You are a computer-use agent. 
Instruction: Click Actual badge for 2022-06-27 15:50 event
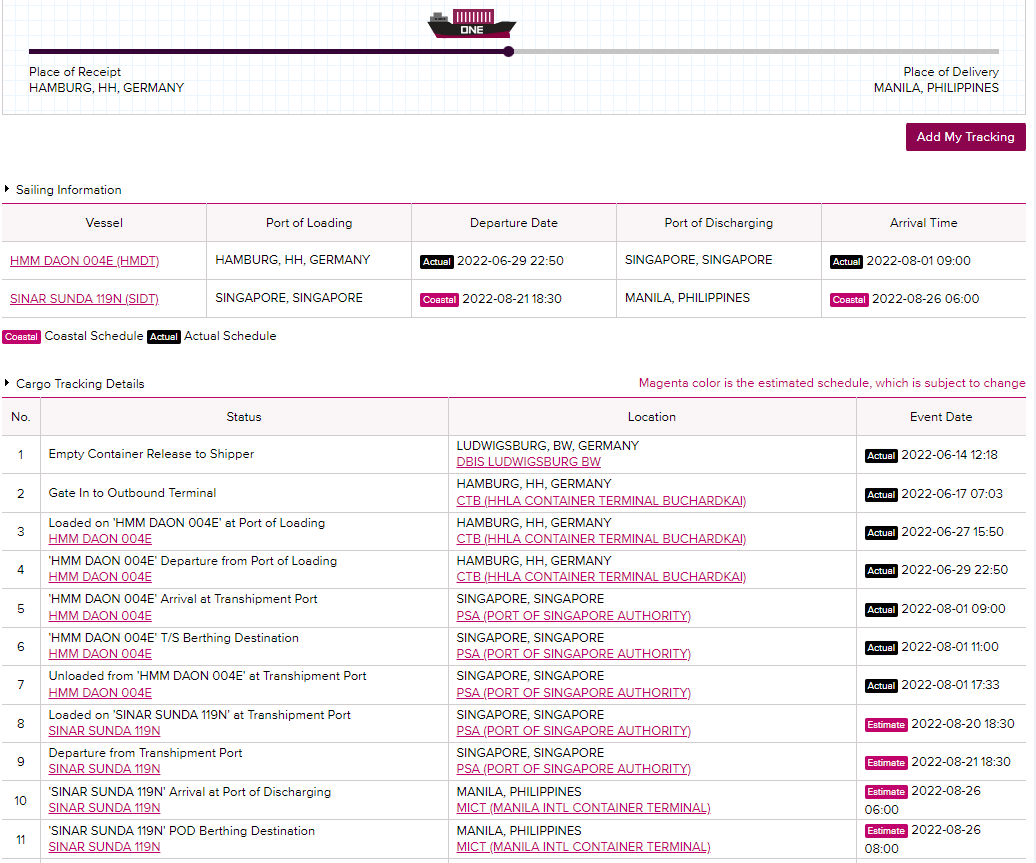881,533
